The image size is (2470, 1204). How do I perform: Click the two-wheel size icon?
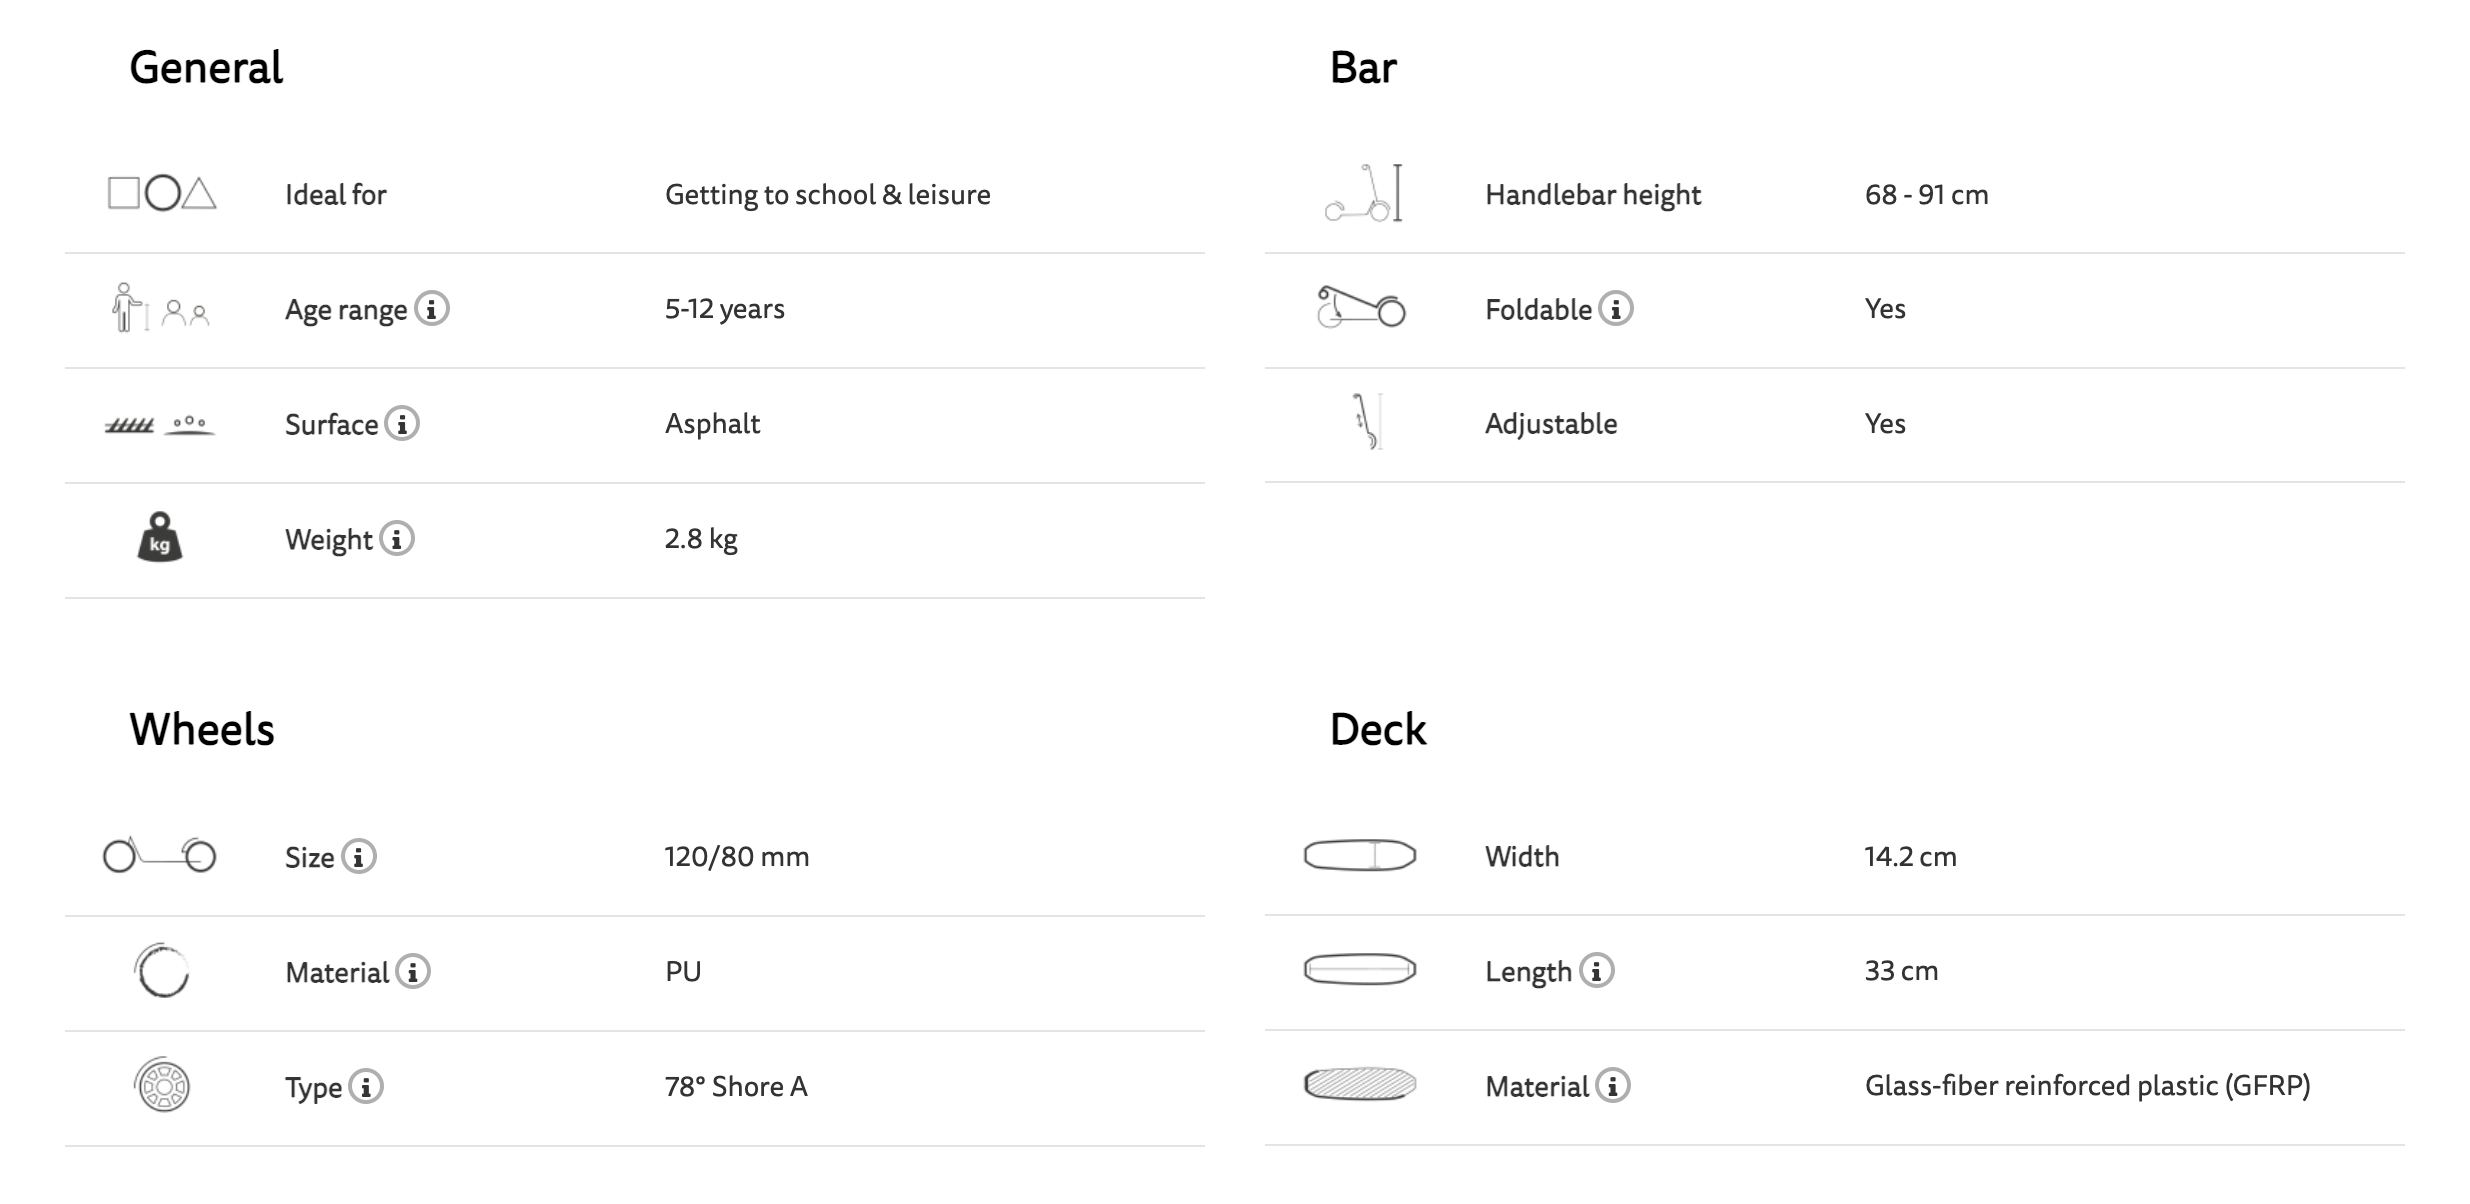point(160,856)
